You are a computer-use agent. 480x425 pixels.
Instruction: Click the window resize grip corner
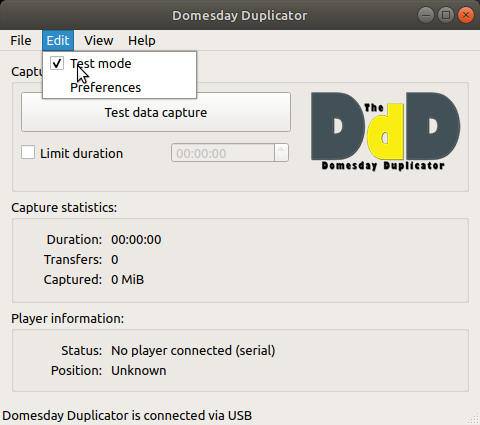point(474,418)
